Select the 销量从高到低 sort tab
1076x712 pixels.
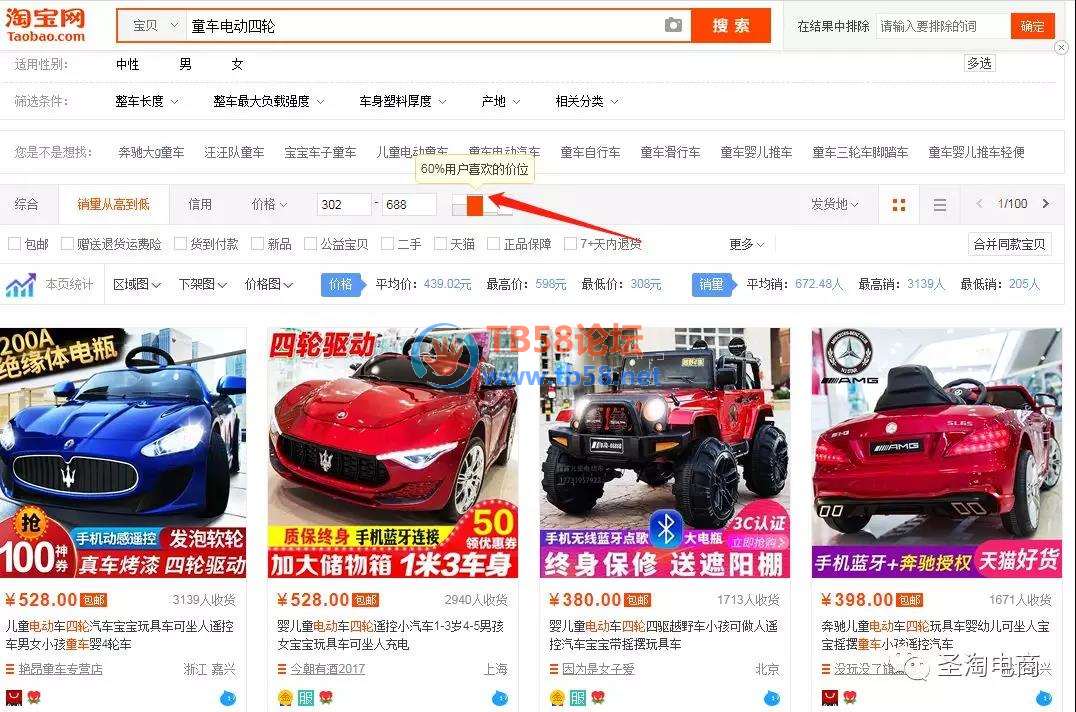pyautogui.click(x=113, y=204)
